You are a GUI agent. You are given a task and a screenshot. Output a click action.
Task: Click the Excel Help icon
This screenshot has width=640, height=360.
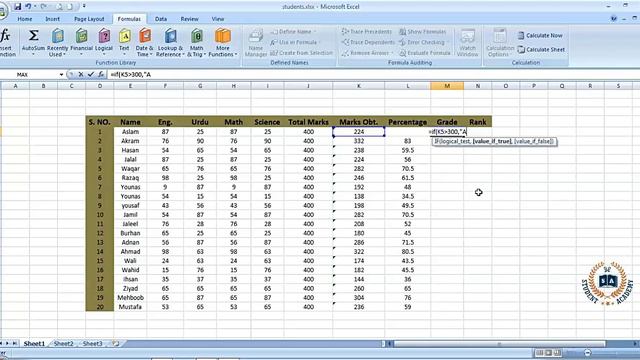(x=613, y=19)
